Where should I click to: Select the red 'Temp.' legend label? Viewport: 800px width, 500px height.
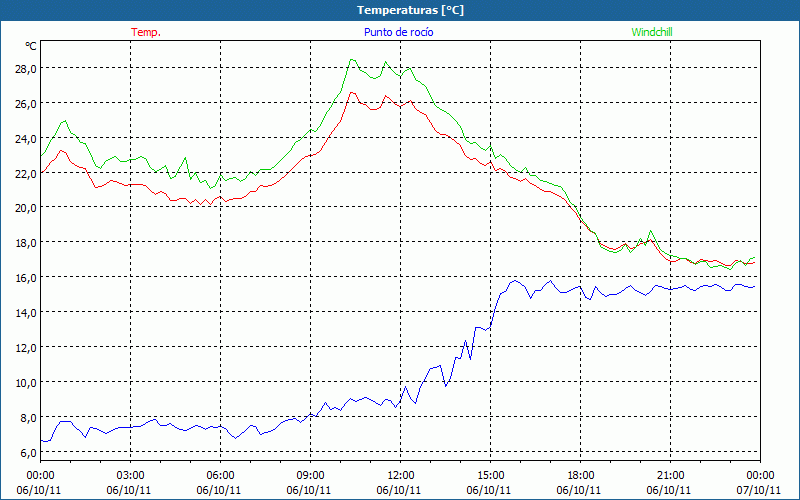146,32
